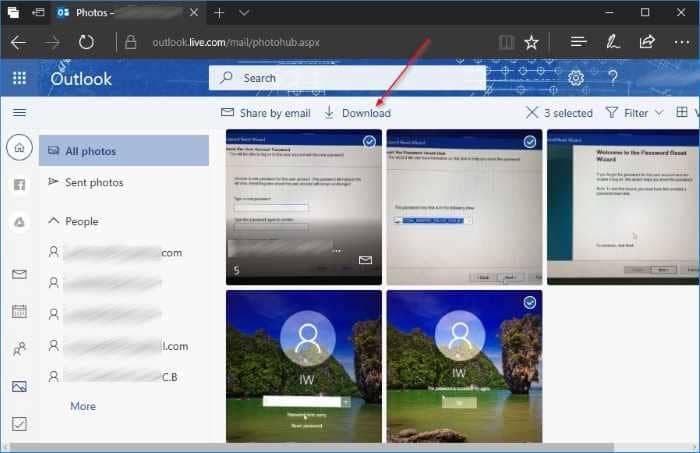This screenshot has height=453, width=700.
Task: Open the browser tab list chevron
Action: click(244, 12)
